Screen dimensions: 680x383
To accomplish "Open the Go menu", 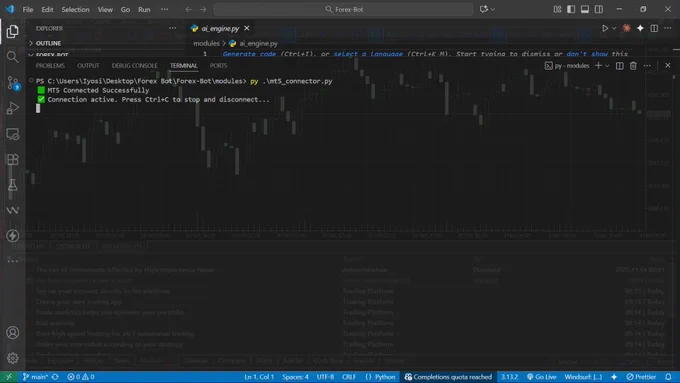I will (125, 9).
